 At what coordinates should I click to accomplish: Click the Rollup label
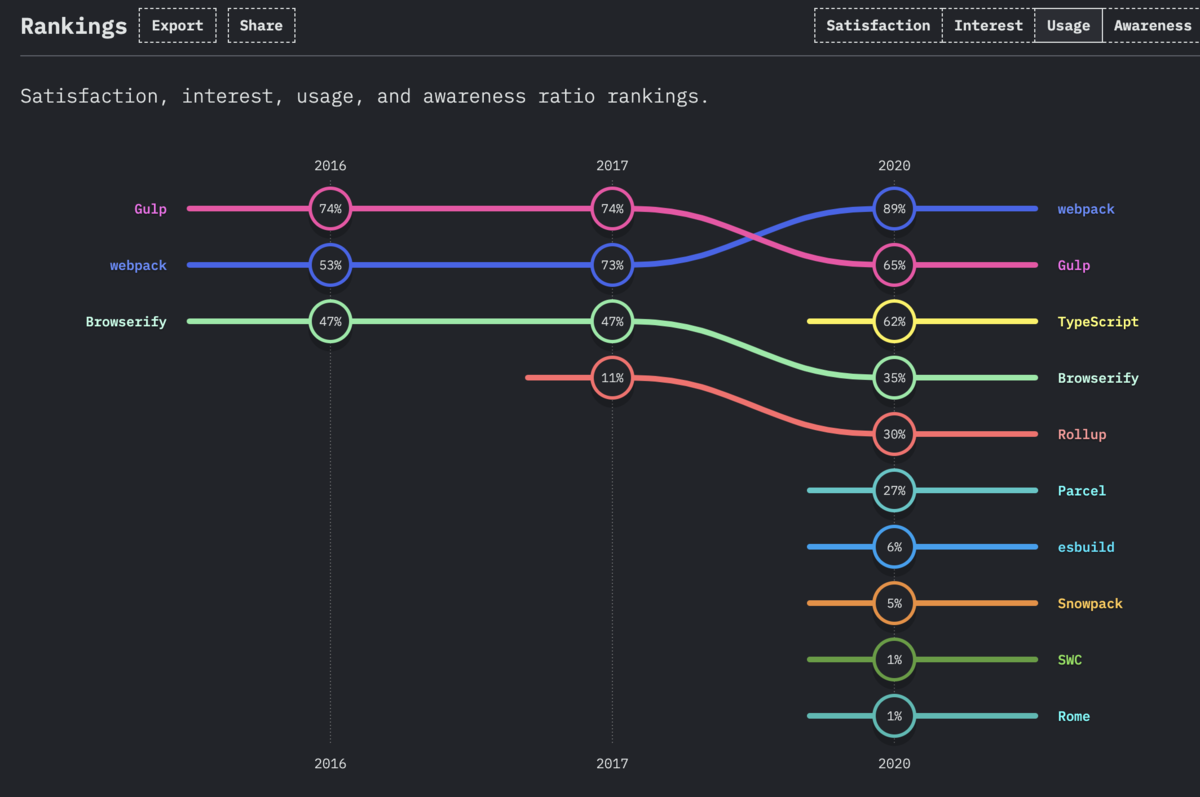click(x=1082, y=434)
